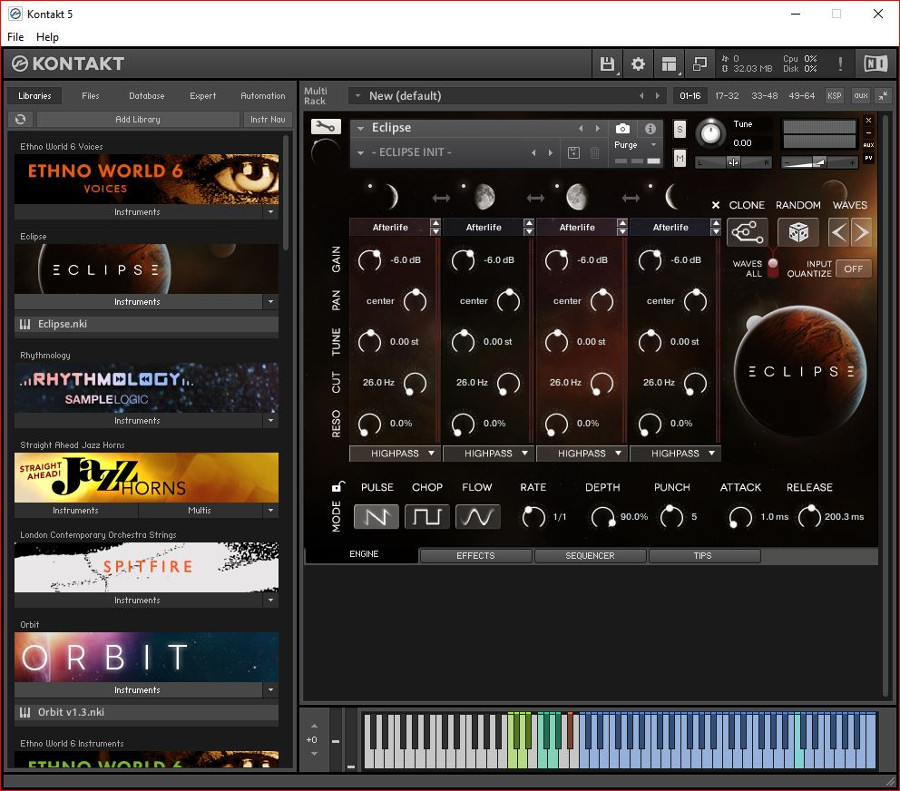900x791 pixels.
Task: Open Eclipse instrument name dropdown arrow
Action: (x=360, y=129)
